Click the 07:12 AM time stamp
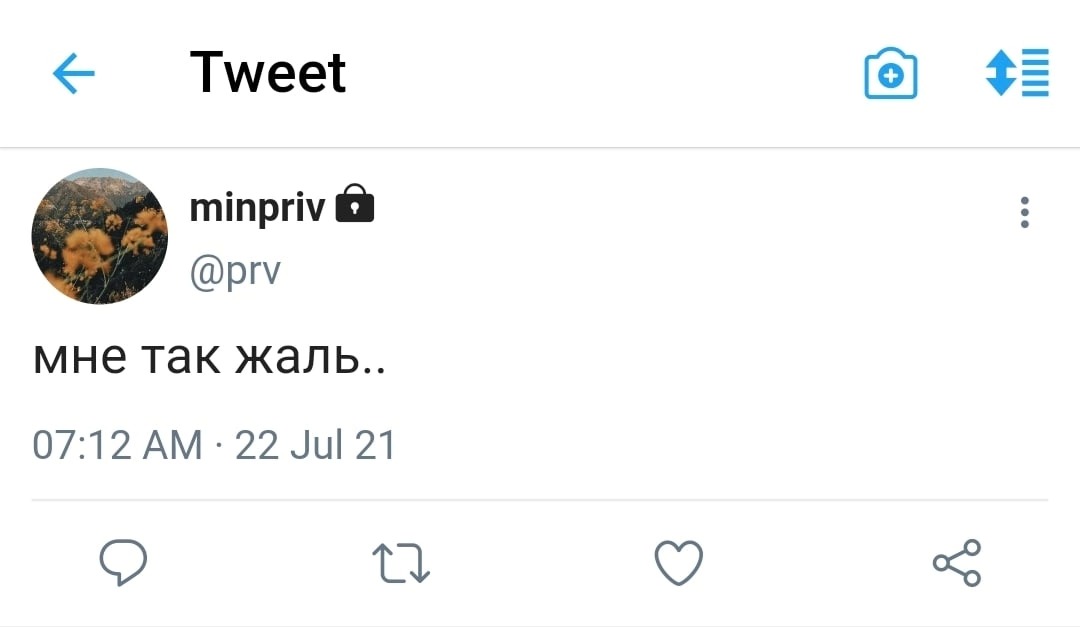Screen dimensions: 1080x627 (117, 444)
